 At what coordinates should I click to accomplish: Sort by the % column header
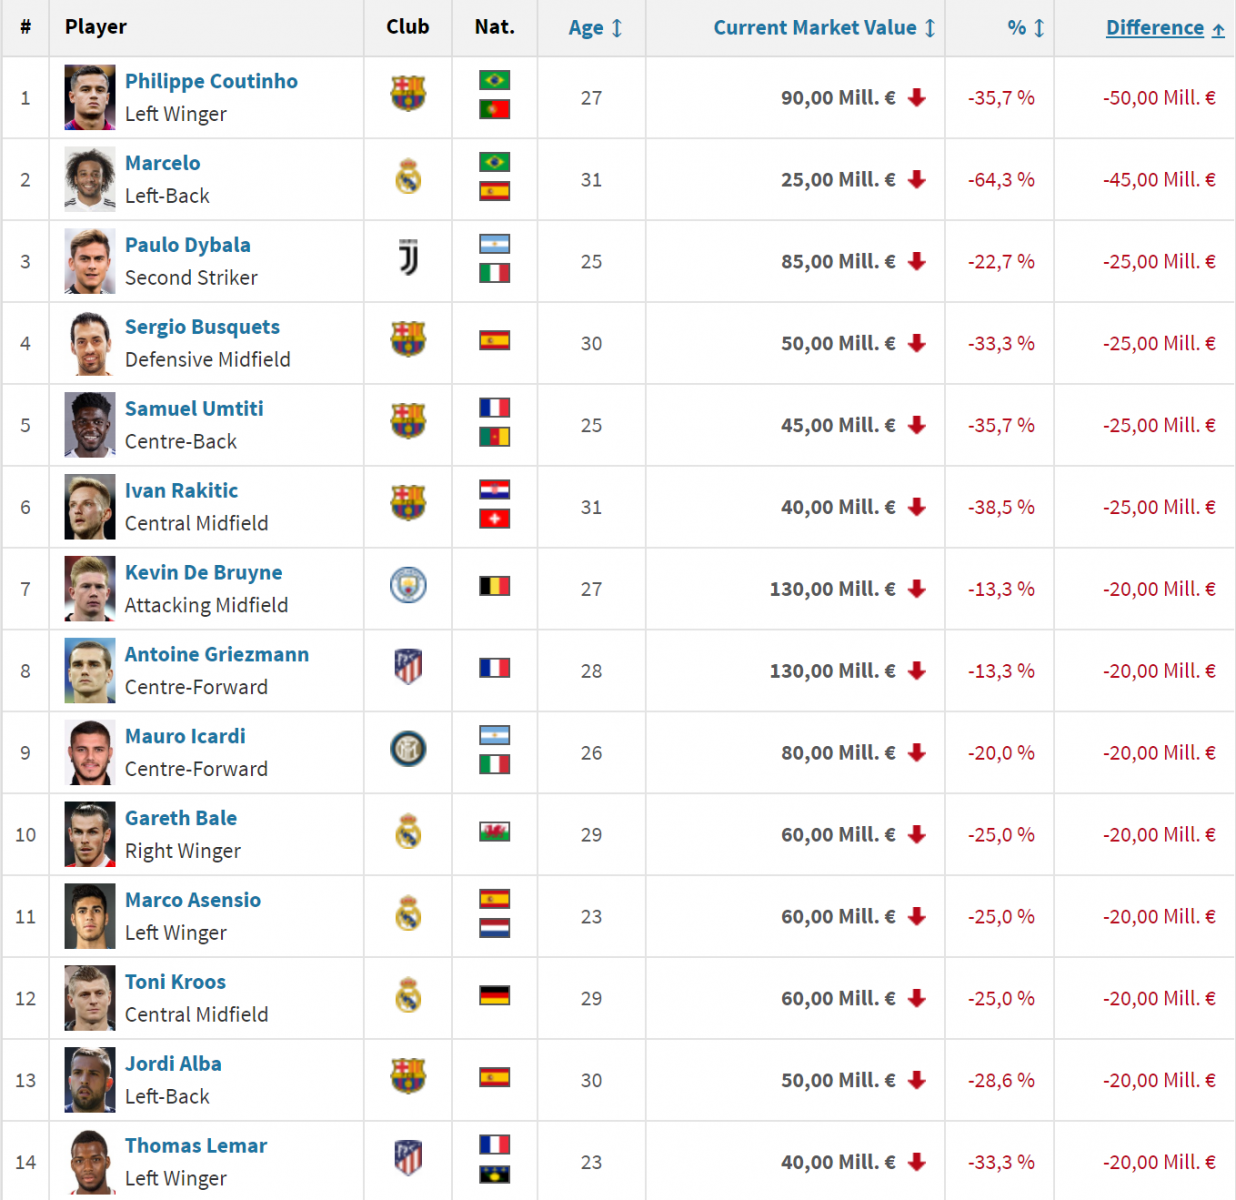tap(1026, 28)
